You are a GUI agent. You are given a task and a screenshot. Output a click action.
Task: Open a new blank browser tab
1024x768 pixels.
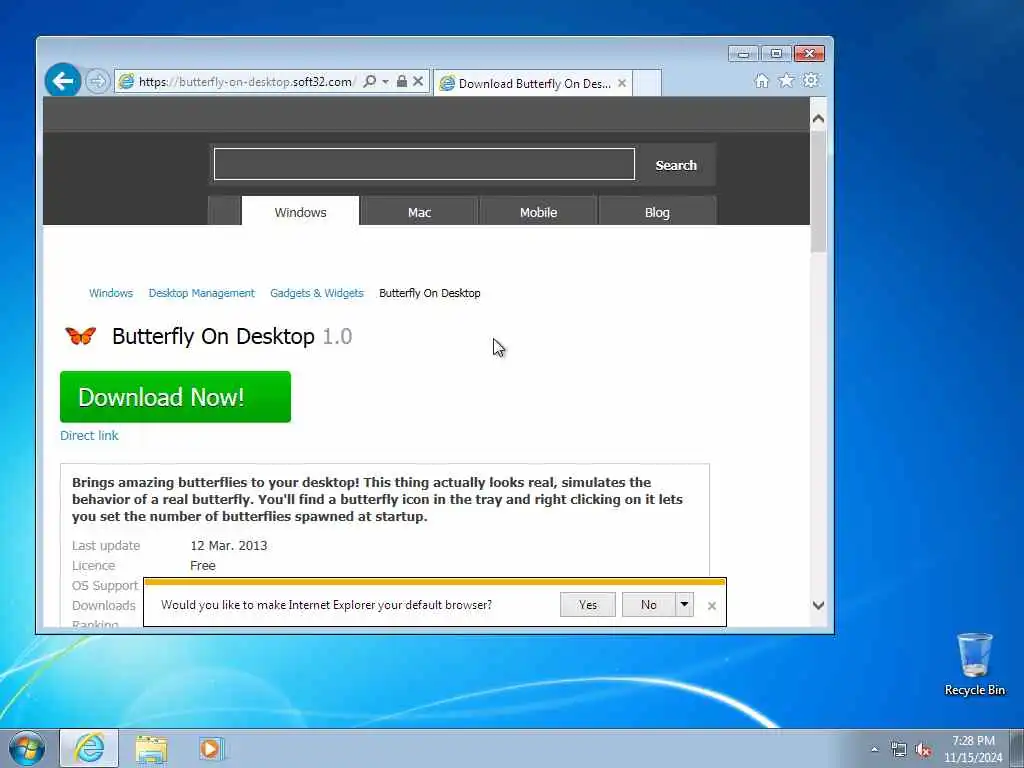[x=647, y=83]
